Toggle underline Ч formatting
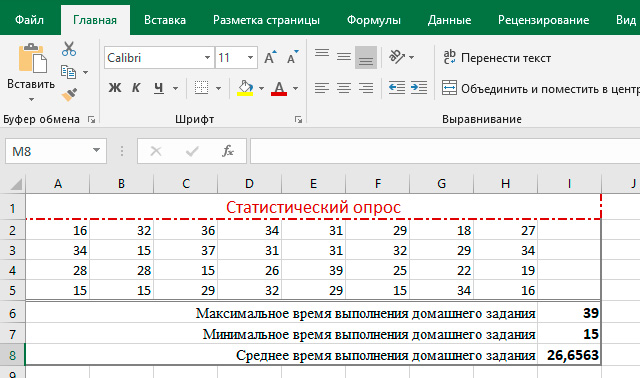640x378 pixels. point(159,88)
